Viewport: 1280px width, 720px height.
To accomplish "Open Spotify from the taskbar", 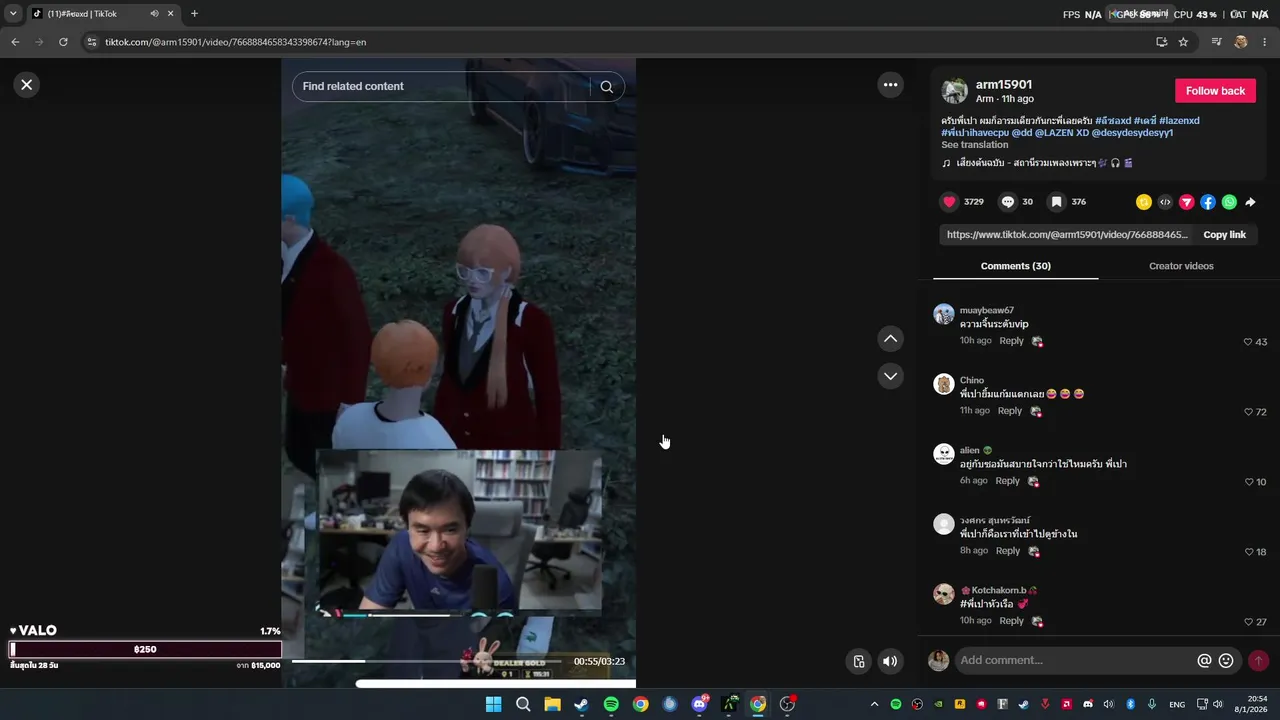I will [x=611, y=704].
